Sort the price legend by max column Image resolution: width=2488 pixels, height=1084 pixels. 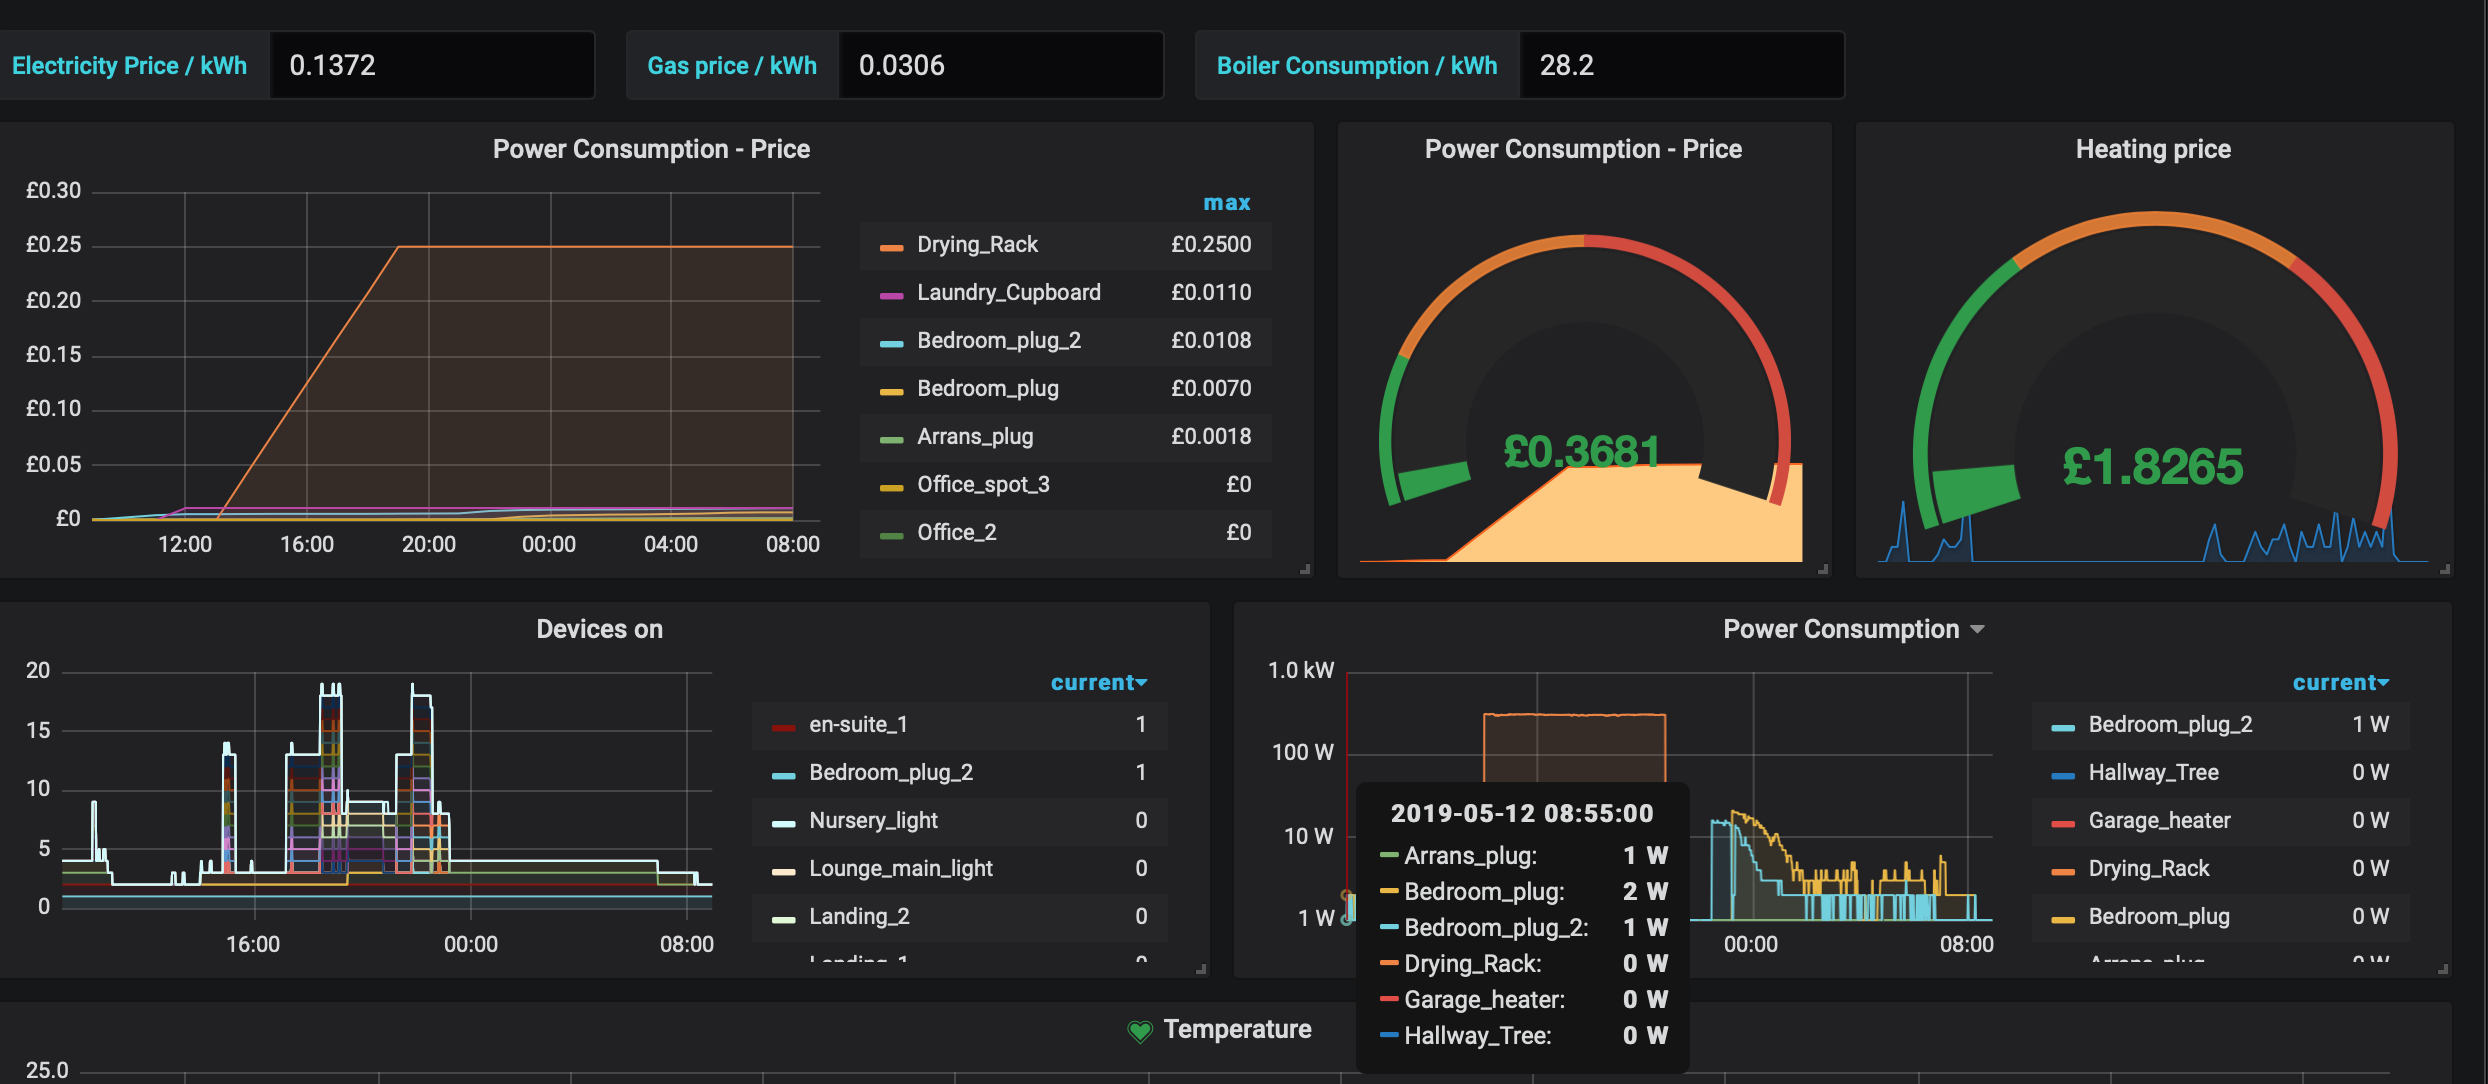click(x=1227, y=203)
